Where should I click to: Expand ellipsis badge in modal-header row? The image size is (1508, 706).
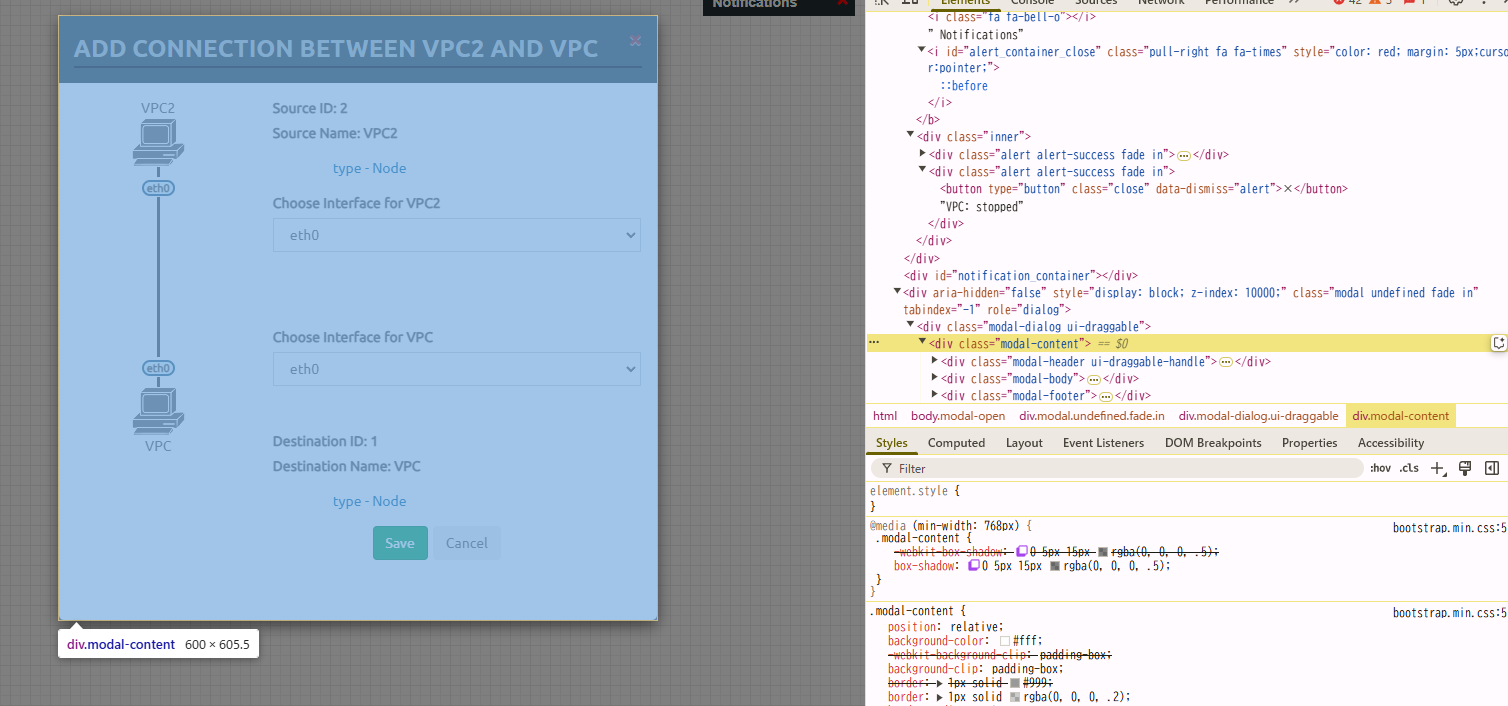click(1225, 362)
